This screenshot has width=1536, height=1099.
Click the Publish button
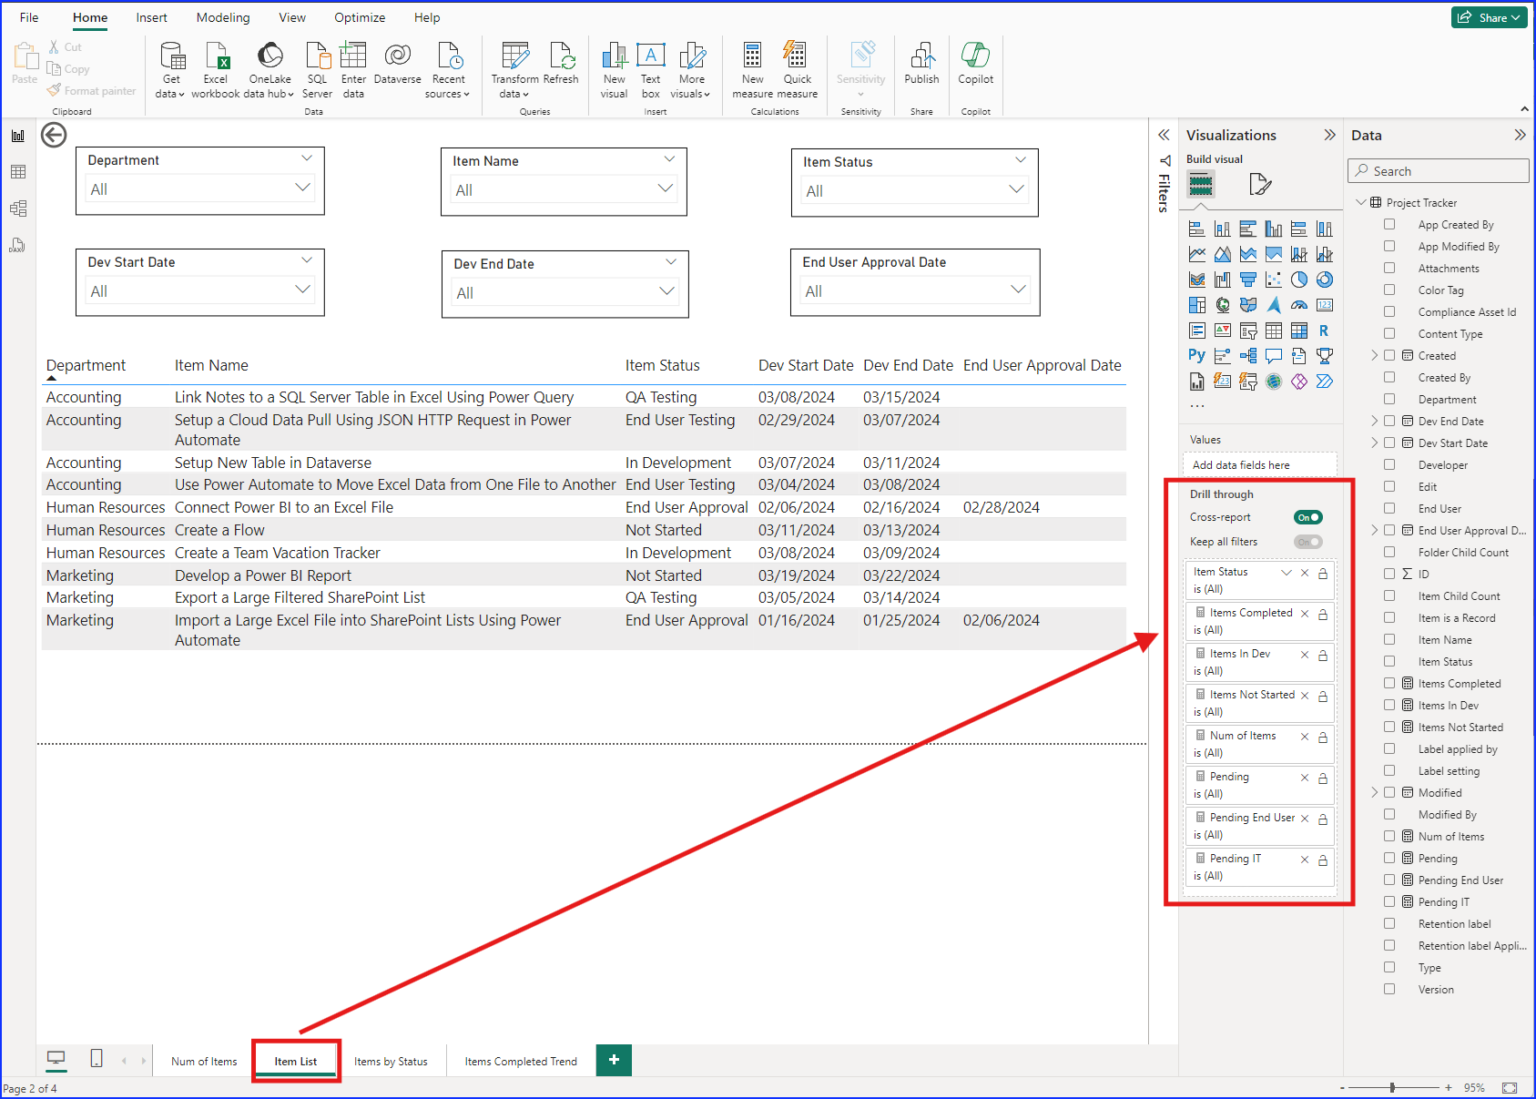[921, 66]
